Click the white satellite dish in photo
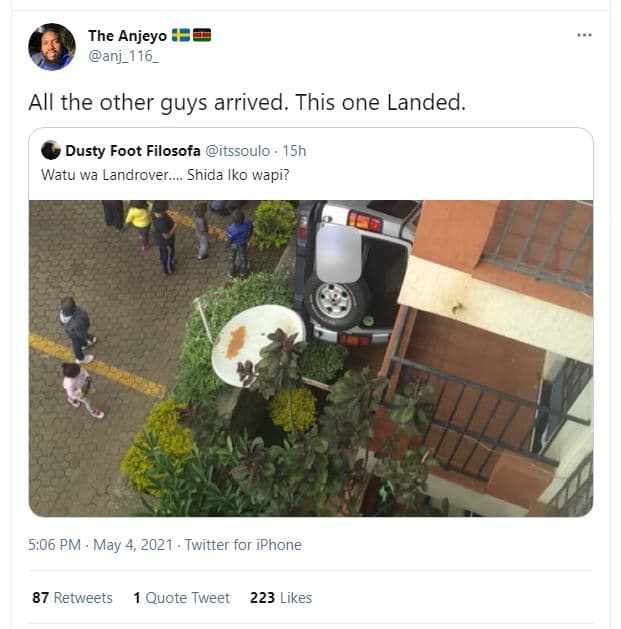 pos(258,338)
